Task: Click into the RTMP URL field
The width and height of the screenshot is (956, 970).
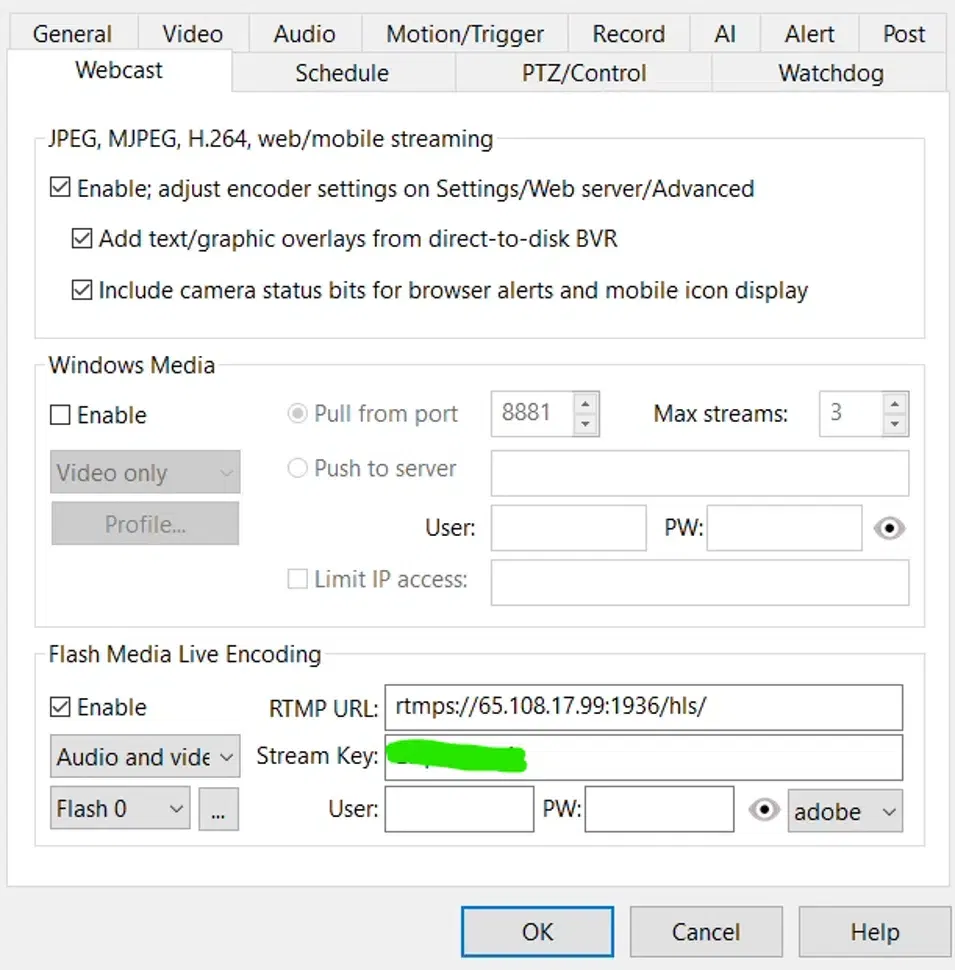Action: (643, 707)
